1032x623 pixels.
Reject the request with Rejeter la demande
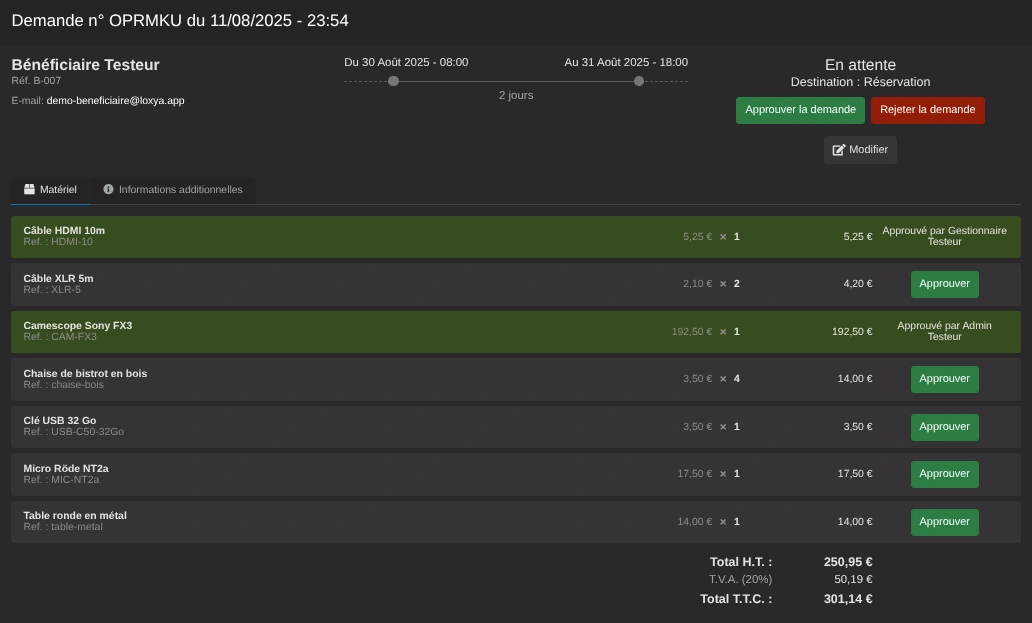point(927,110)
